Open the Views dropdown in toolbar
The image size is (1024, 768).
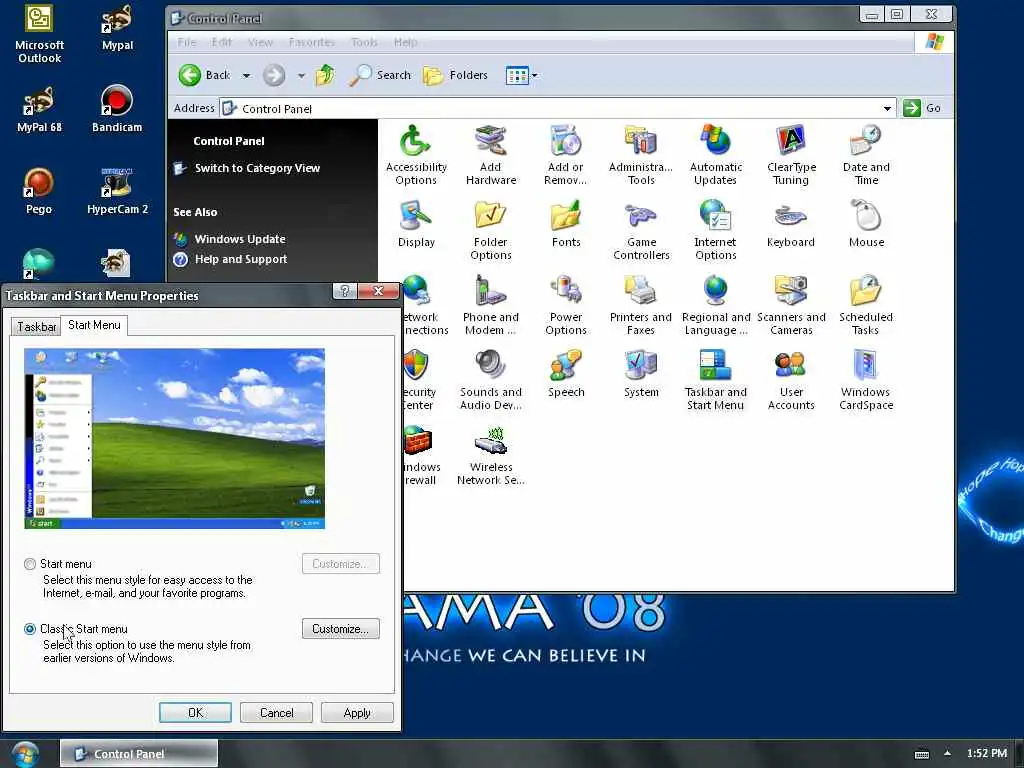click(x=522, y=76)
